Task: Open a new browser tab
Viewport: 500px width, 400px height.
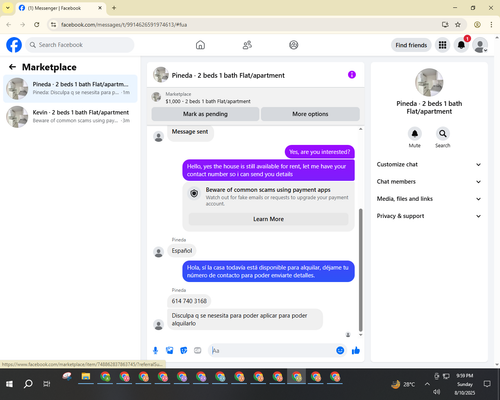Action: click(x=114, y=8)
